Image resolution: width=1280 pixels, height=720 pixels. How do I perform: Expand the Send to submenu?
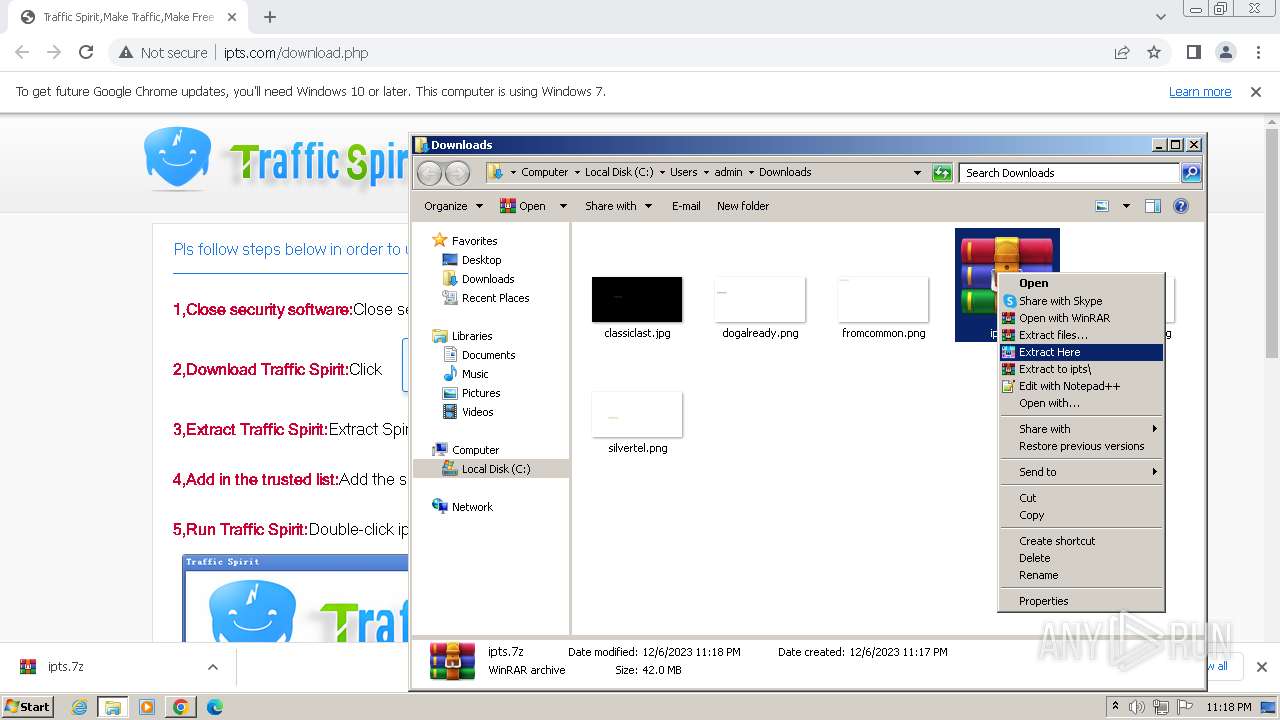(x=1081, y=472)
